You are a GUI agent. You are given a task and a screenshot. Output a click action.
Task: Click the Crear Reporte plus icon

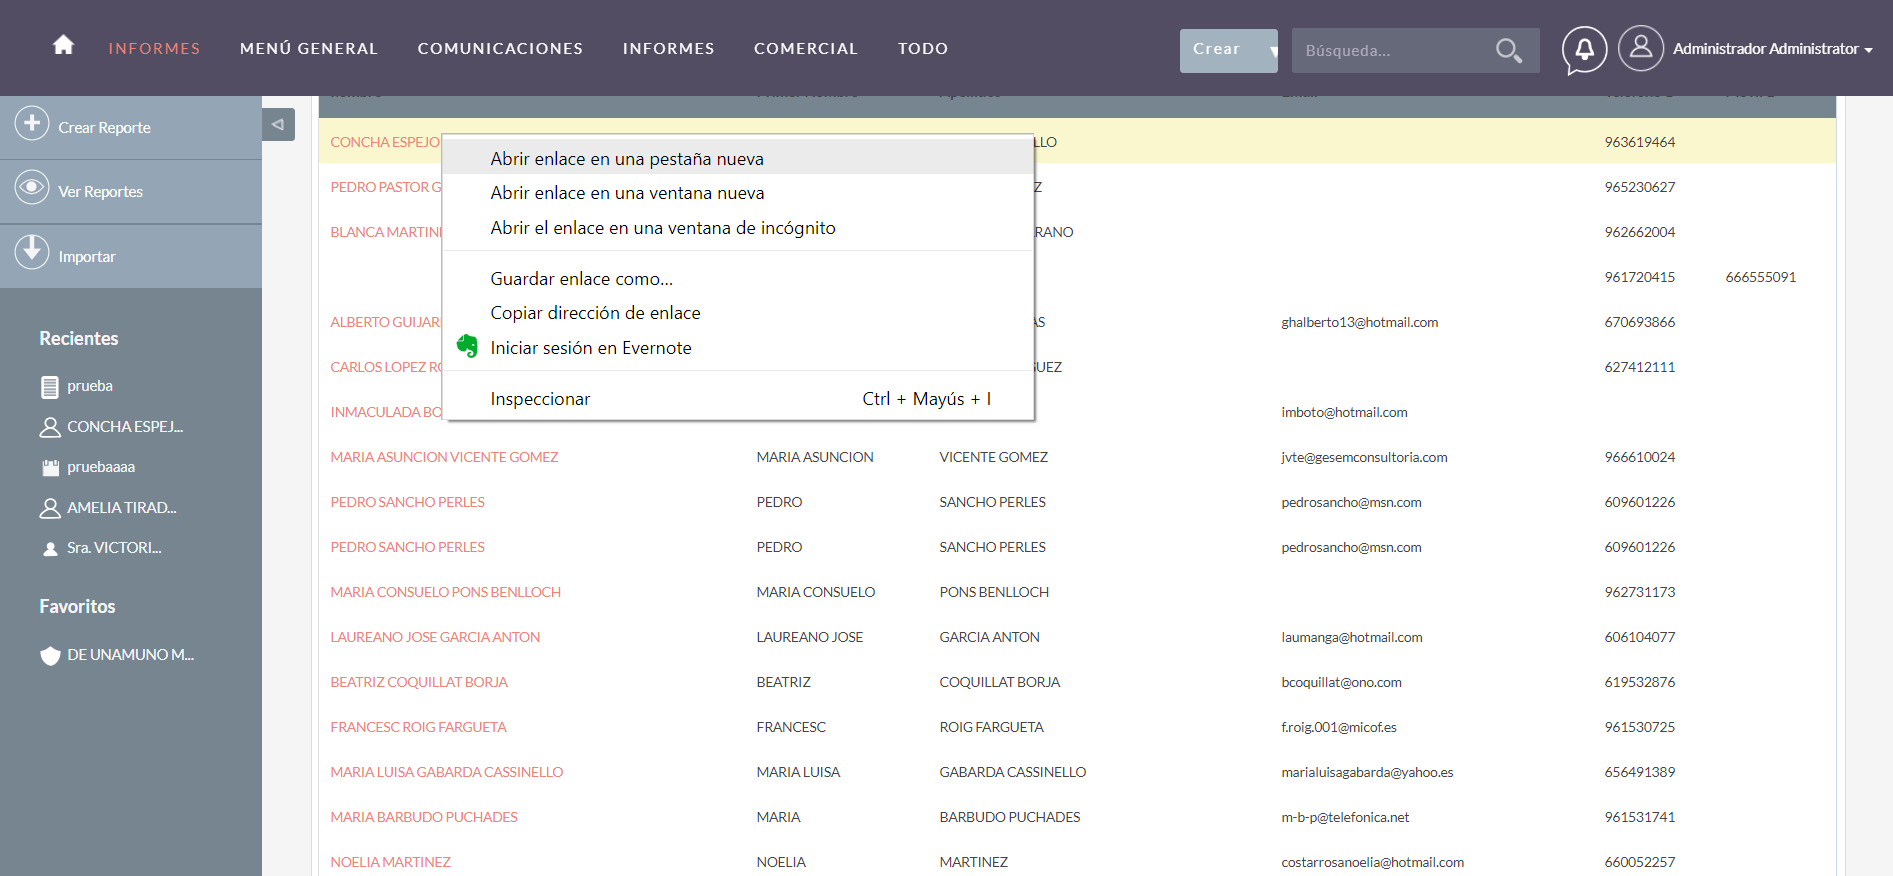(x=32, y=123)
